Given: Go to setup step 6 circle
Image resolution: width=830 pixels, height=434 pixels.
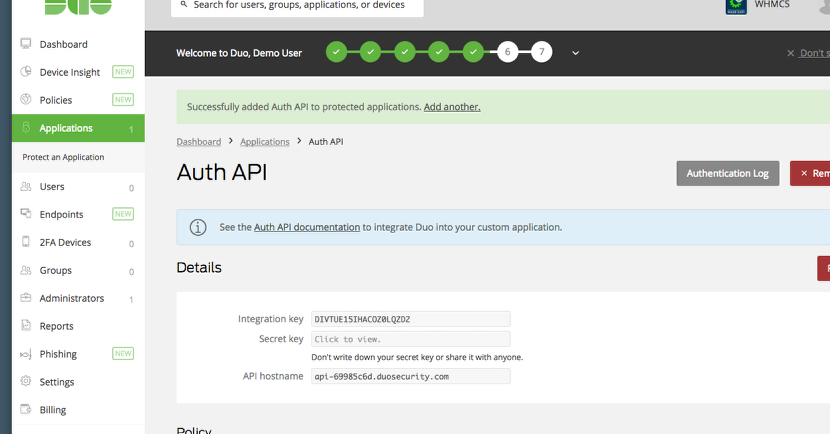Looking at the screenshot, I should click(x=507, y=52).
